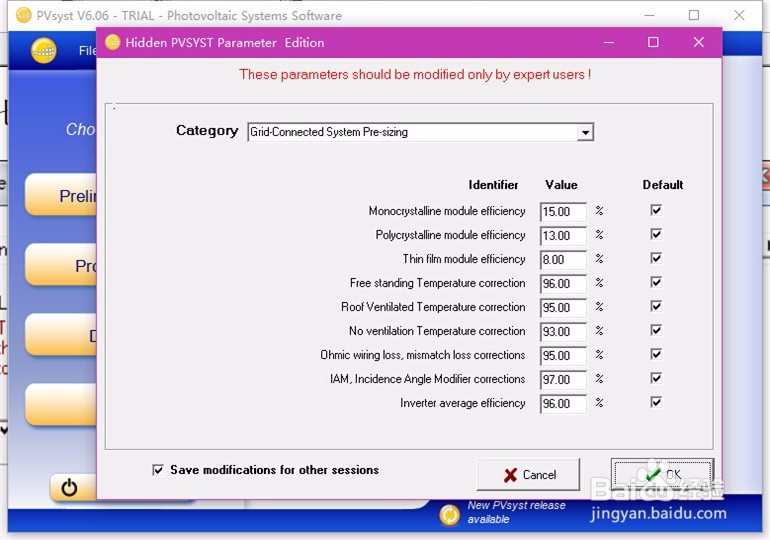Toggle Default checkbox for Roof Ventilated Temperature correction

click(656, 306)
